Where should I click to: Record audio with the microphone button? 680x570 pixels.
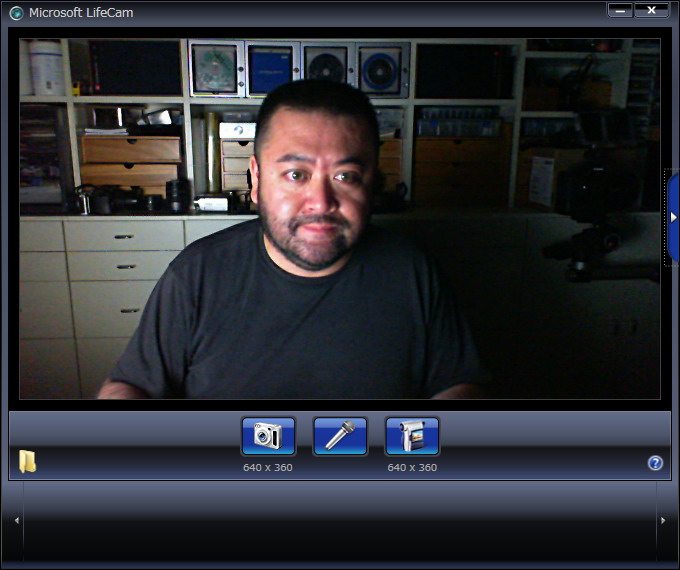coord(340,436)
